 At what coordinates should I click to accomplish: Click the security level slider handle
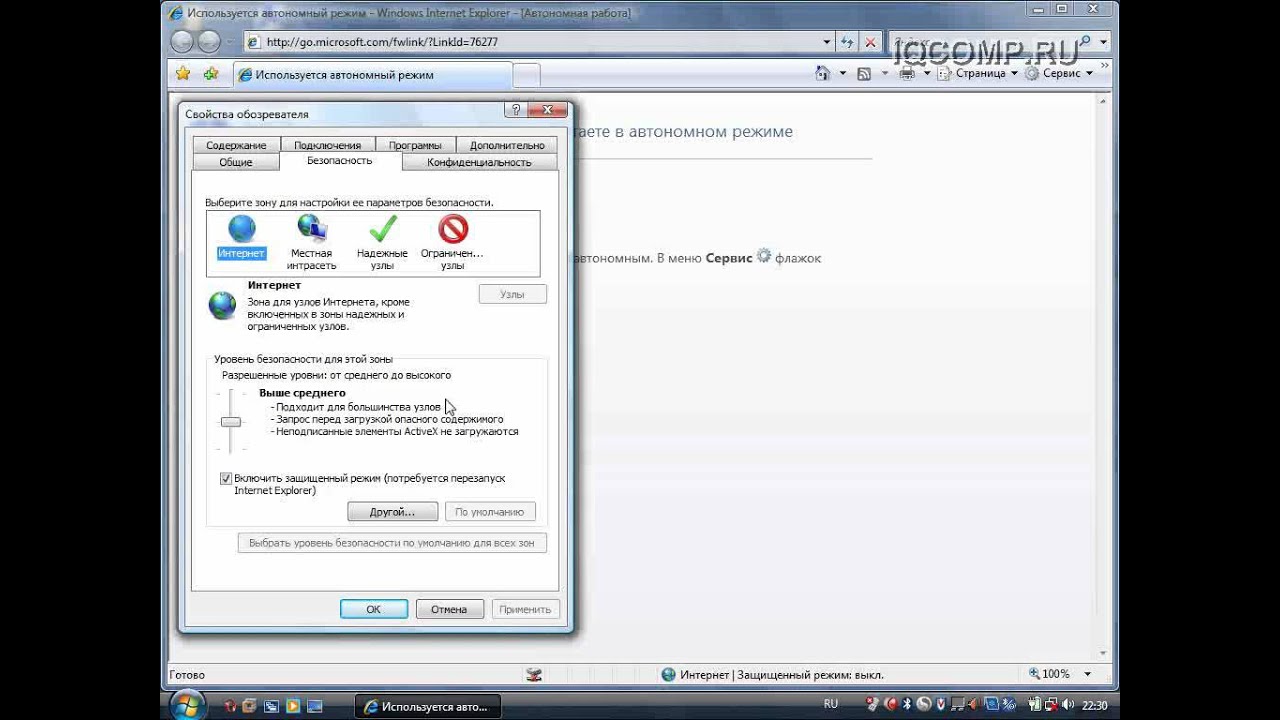pos(231,422)
